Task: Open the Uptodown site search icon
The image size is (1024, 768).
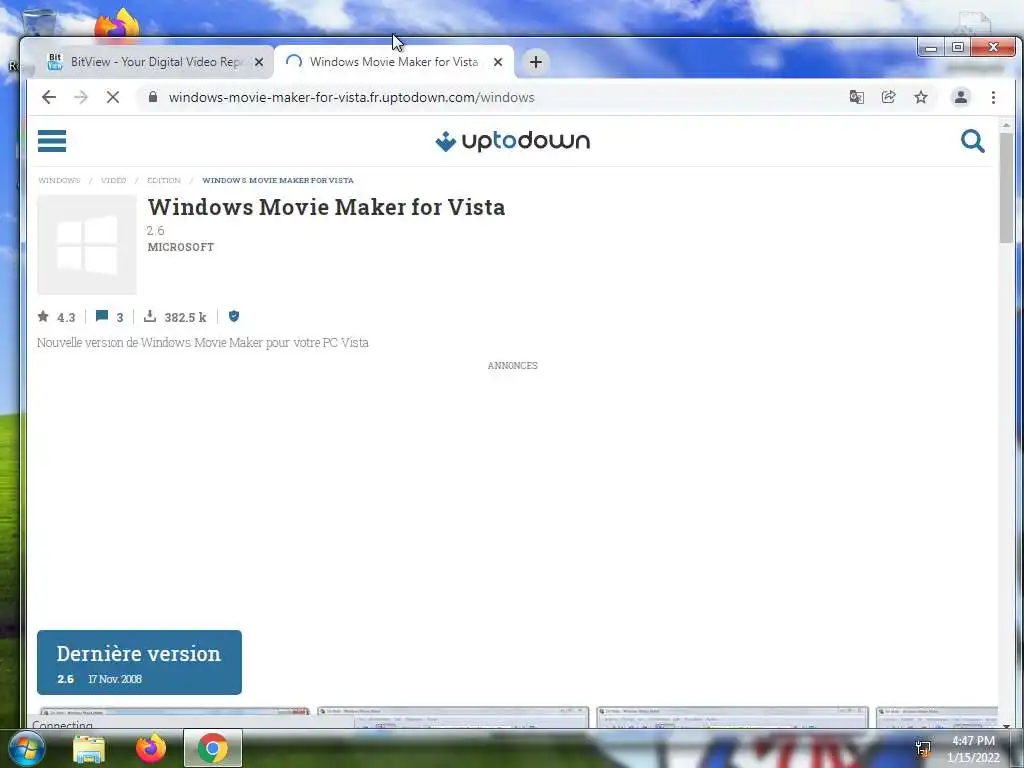Action: 972,141
